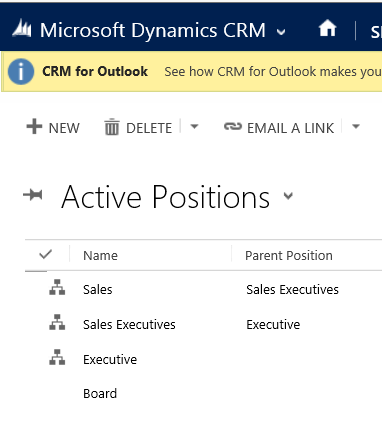Image resolution: width=382 pixels, height=432 pixels.
Task: Click the hierarchy icon for Executive row
Action: coord(57,357)
